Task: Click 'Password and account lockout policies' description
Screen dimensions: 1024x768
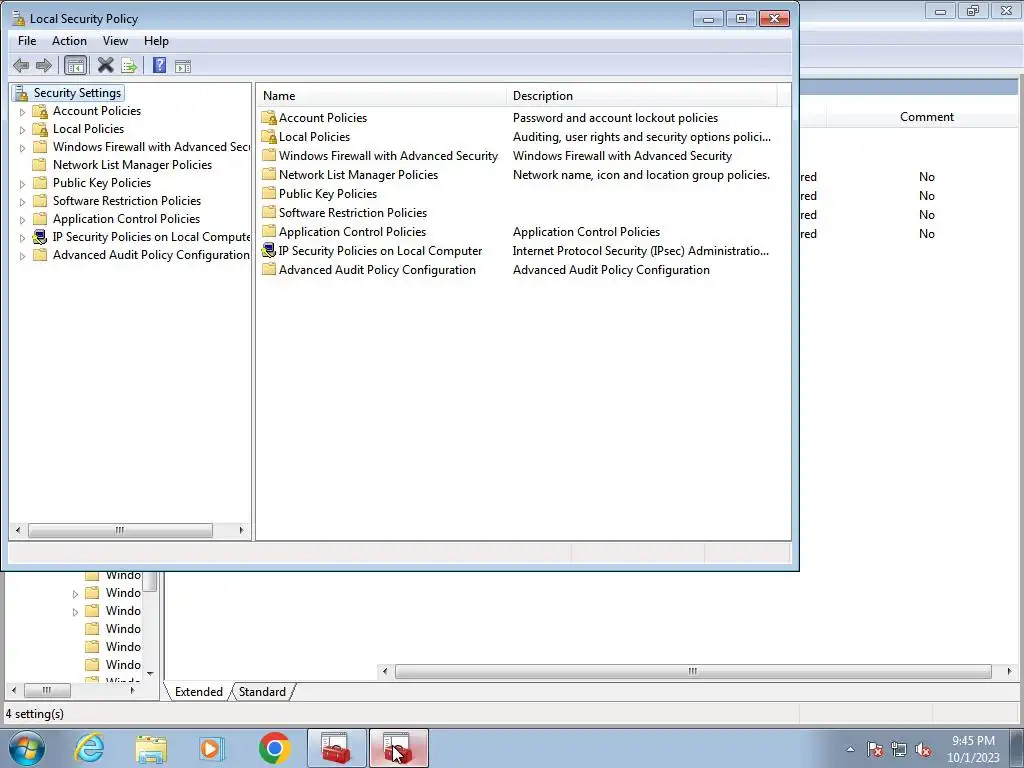Action: point(615,118)
